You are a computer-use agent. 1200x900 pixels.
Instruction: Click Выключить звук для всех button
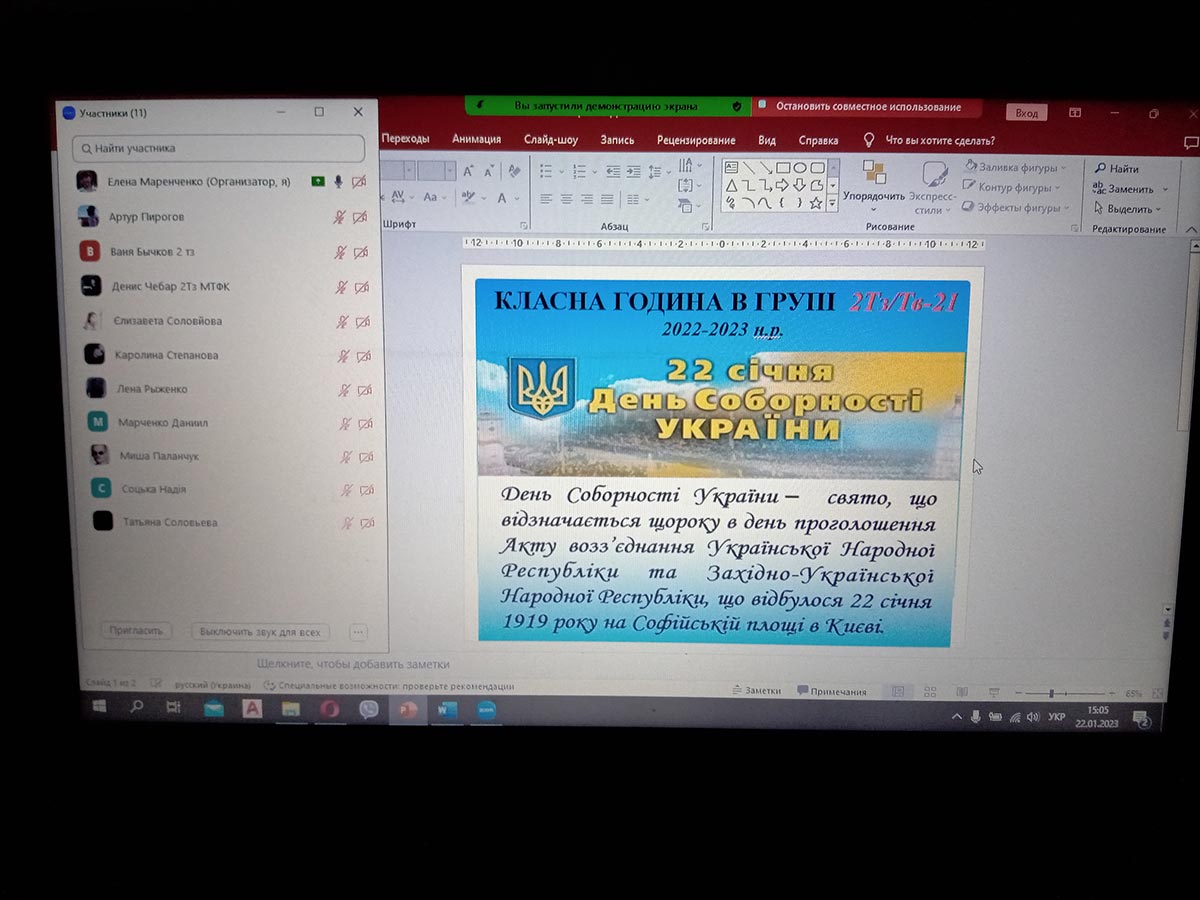[x=260, y=632]
